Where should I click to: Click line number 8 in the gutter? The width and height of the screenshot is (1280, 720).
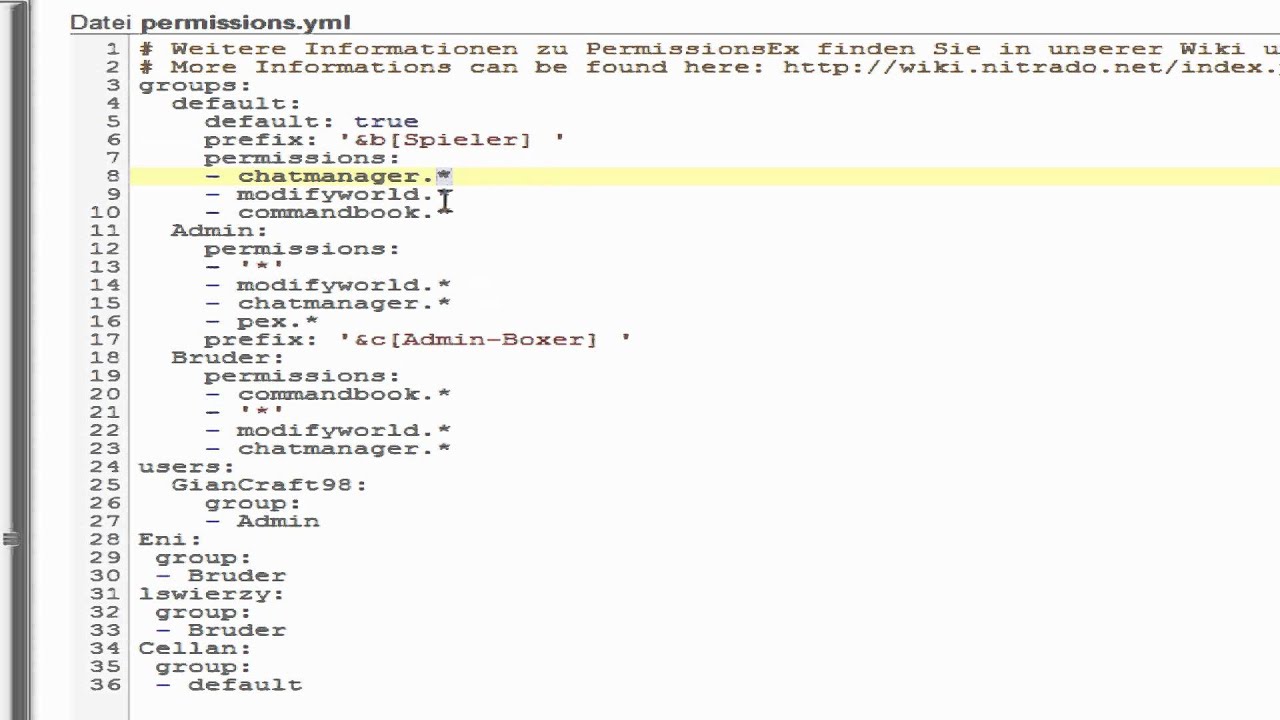pyautogui.click(x=113, y=176)
